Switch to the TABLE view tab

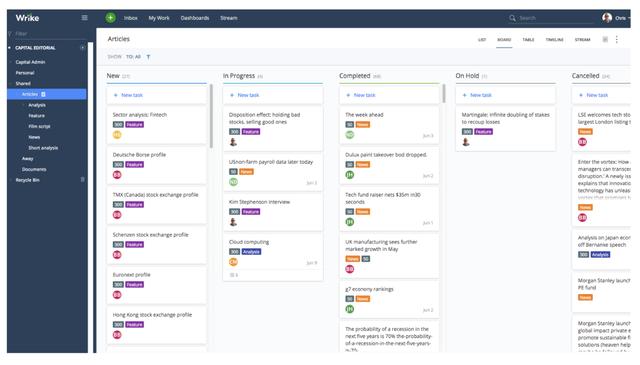528,40
